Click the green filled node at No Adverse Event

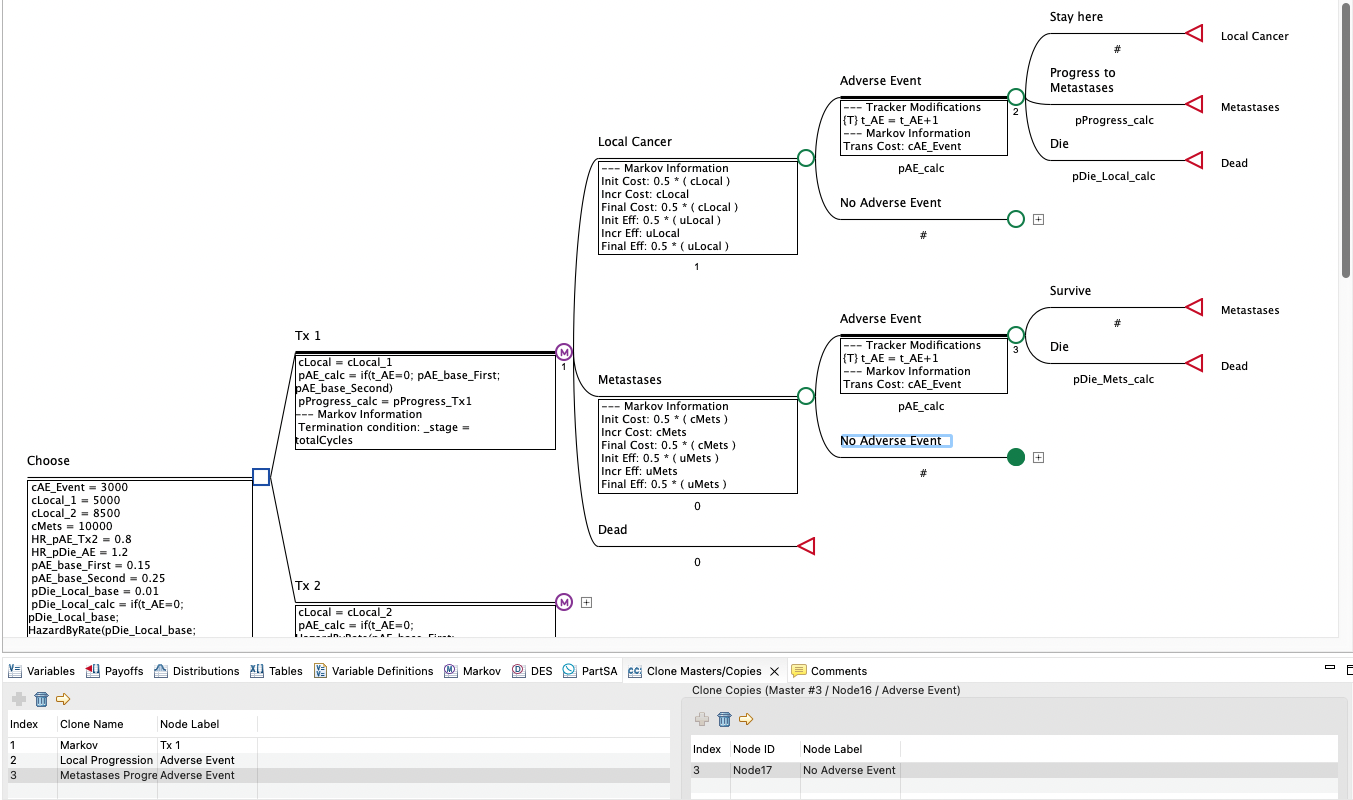pyautogui.click(x=1015, y=457)
